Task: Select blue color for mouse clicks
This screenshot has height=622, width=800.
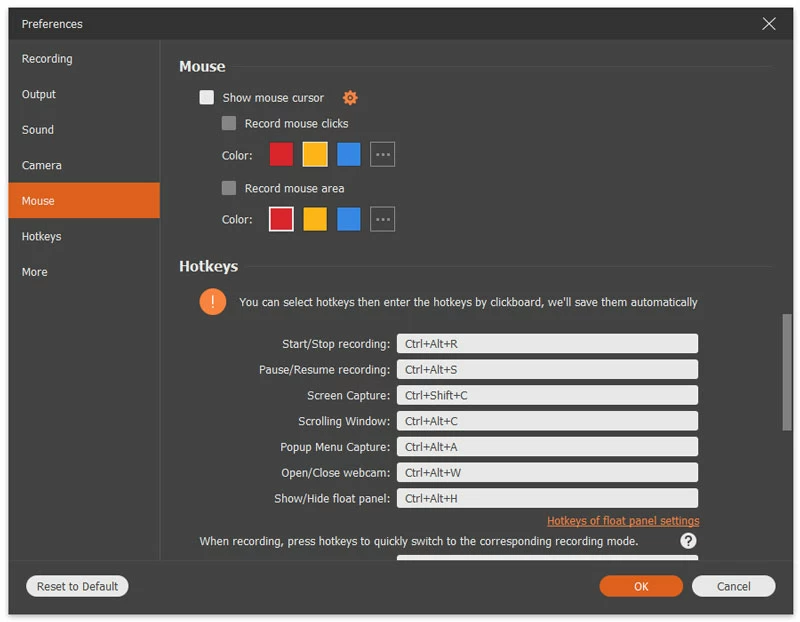Action: click(x=347, y=154)
